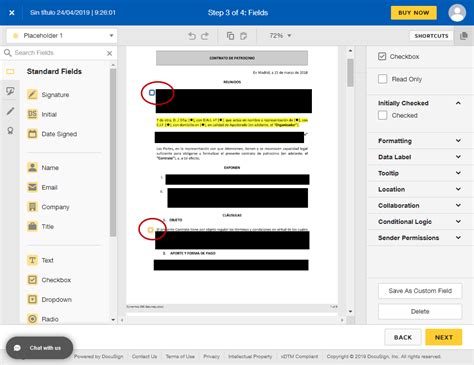
Task: Open the user profile avatar menu
Action: click(x=457, y=13)
